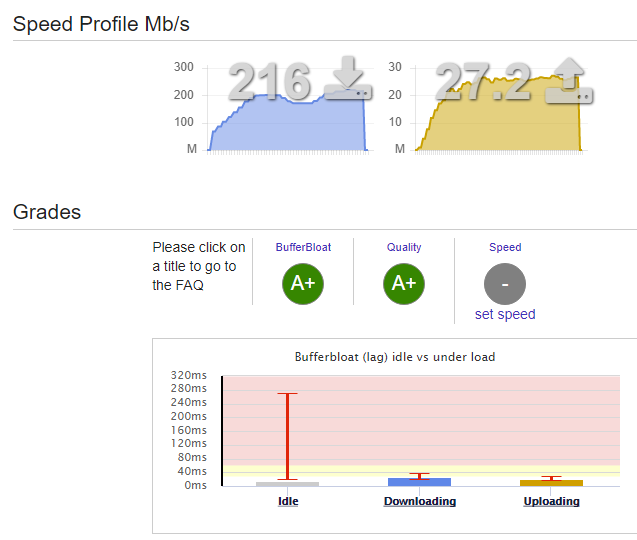Click the orange Uploading latency bar
The image size is (637, 540).
click(x=551, y=483)
